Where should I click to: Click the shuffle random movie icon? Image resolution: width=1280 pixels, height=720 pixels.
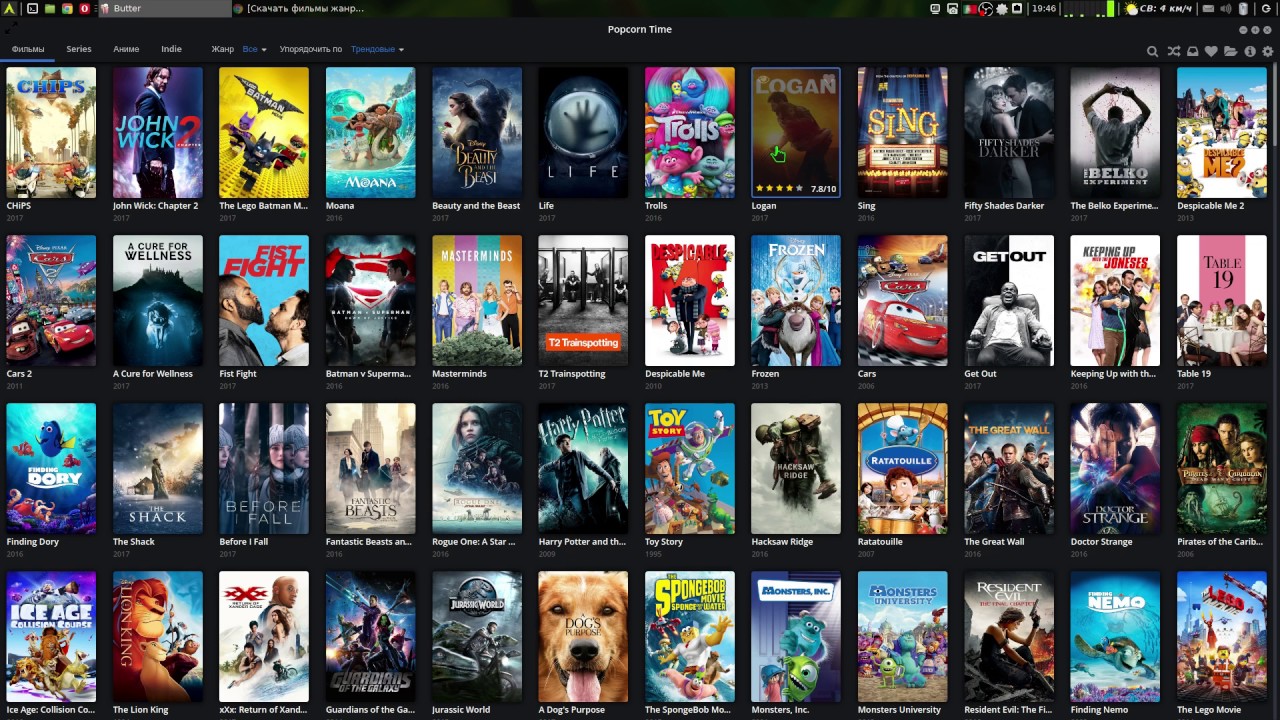coord(1174,51)
